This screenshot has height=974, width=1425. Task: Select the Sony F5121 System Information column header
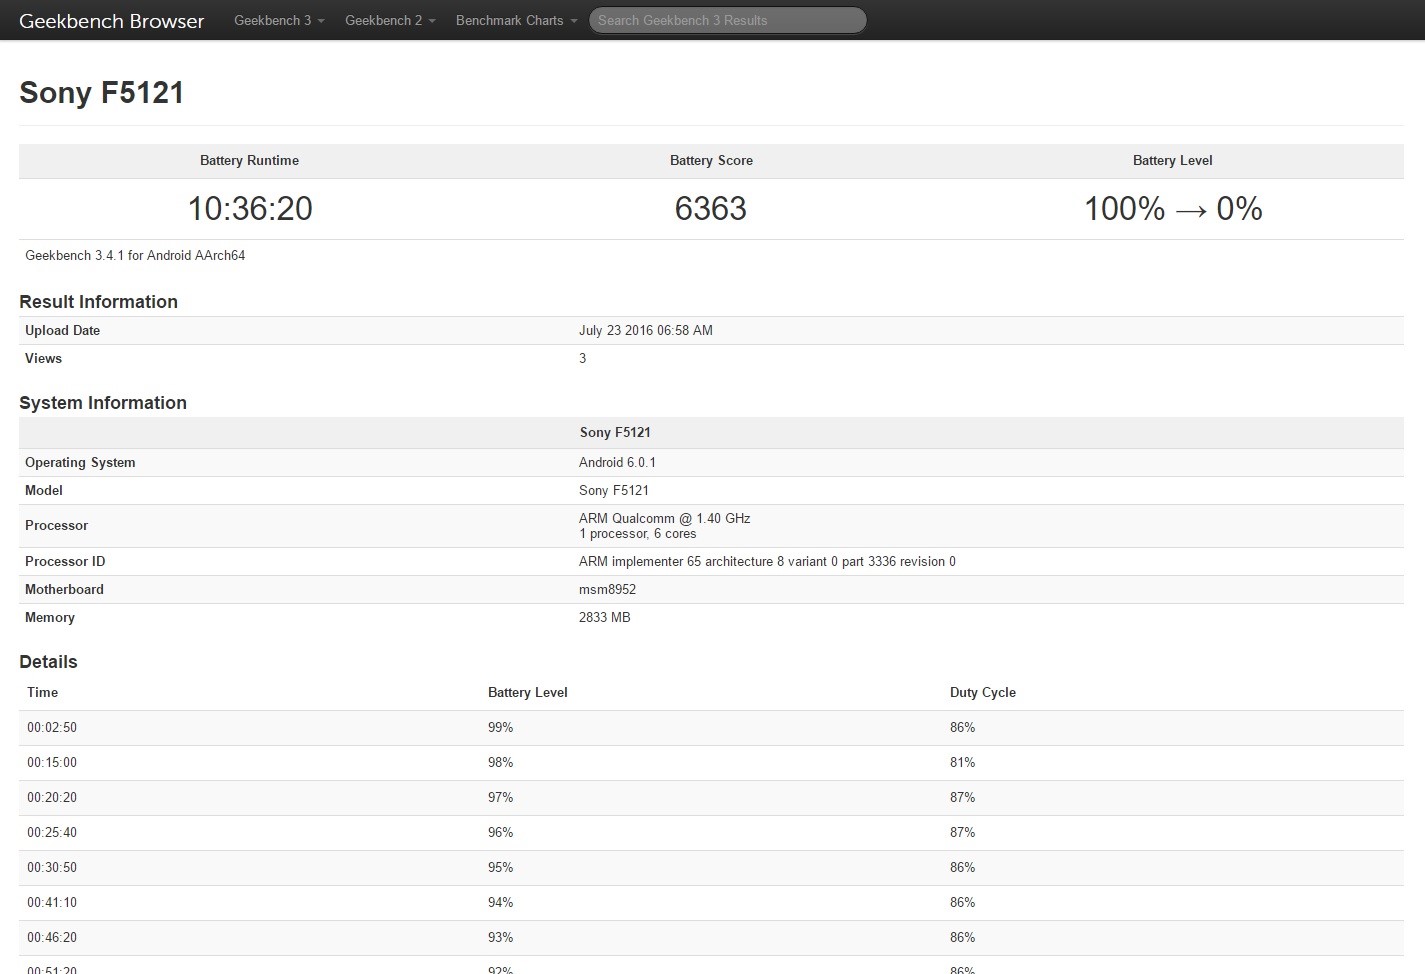coord(615,432)
